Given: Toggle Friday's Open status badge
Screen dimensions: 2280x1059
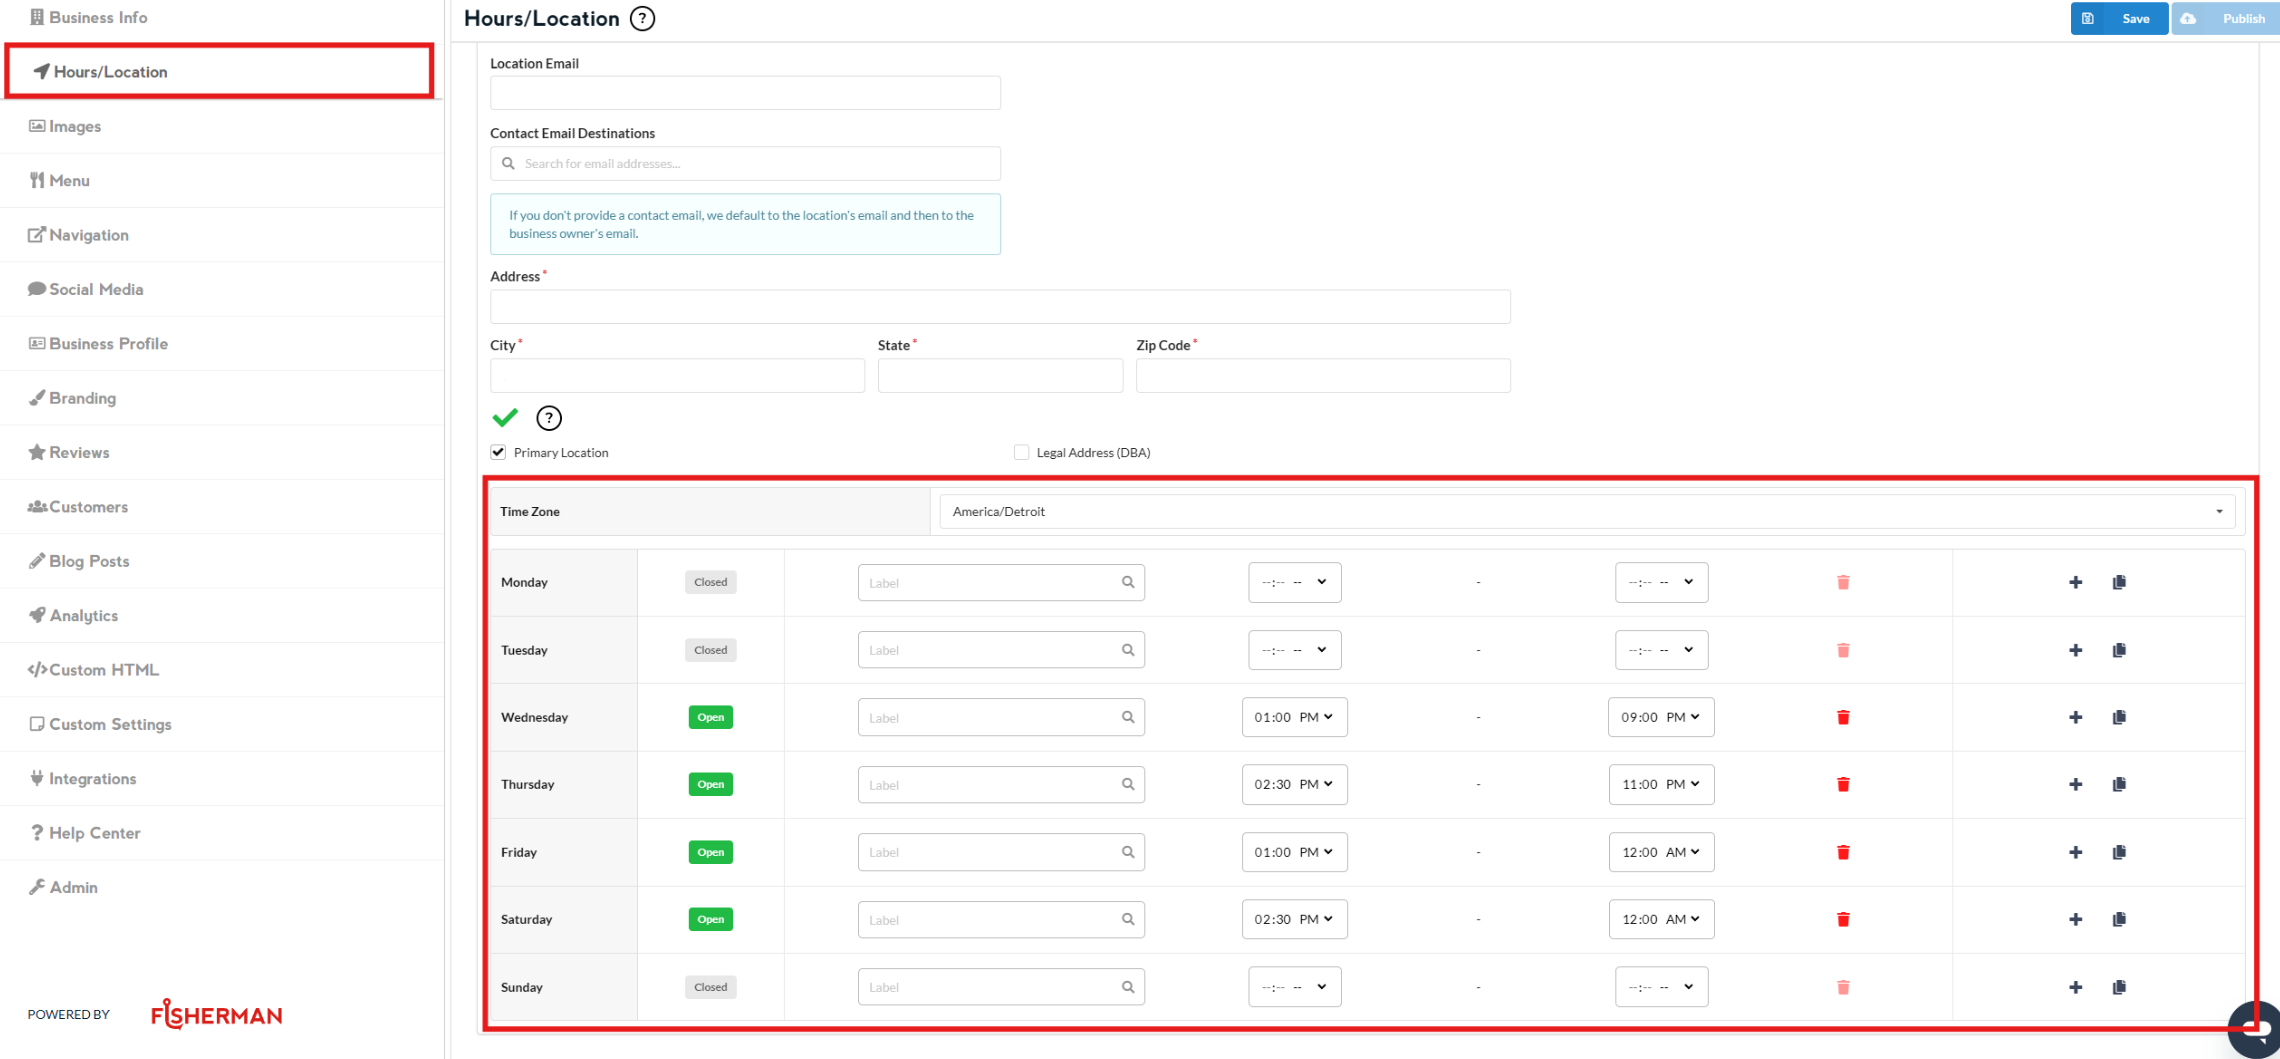Looking at the screenshot, I should [710, 852].
